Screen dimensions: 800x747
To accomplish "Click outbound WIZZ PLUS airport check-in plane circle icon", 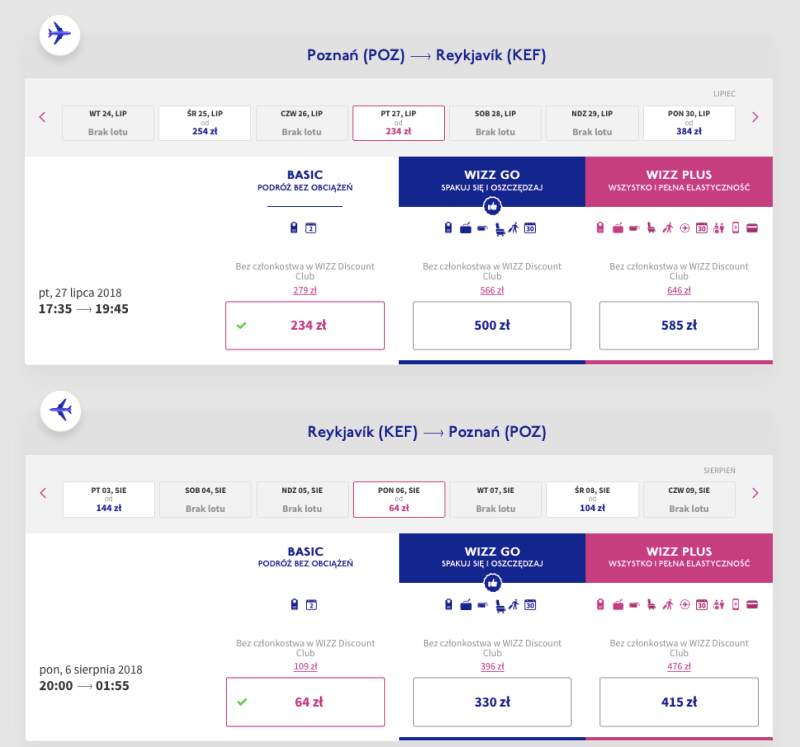I will (685, 228).
